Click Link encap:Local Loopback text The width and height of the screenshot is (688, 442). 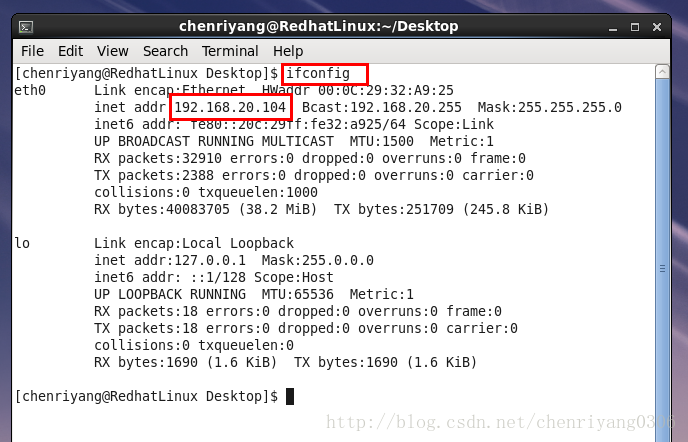click(x=194, y=243)
